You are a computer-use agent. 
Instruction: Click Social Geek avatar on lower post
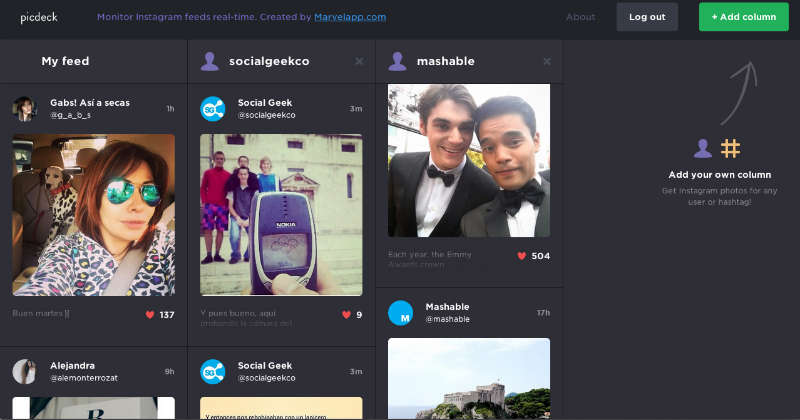click(213, 372)
